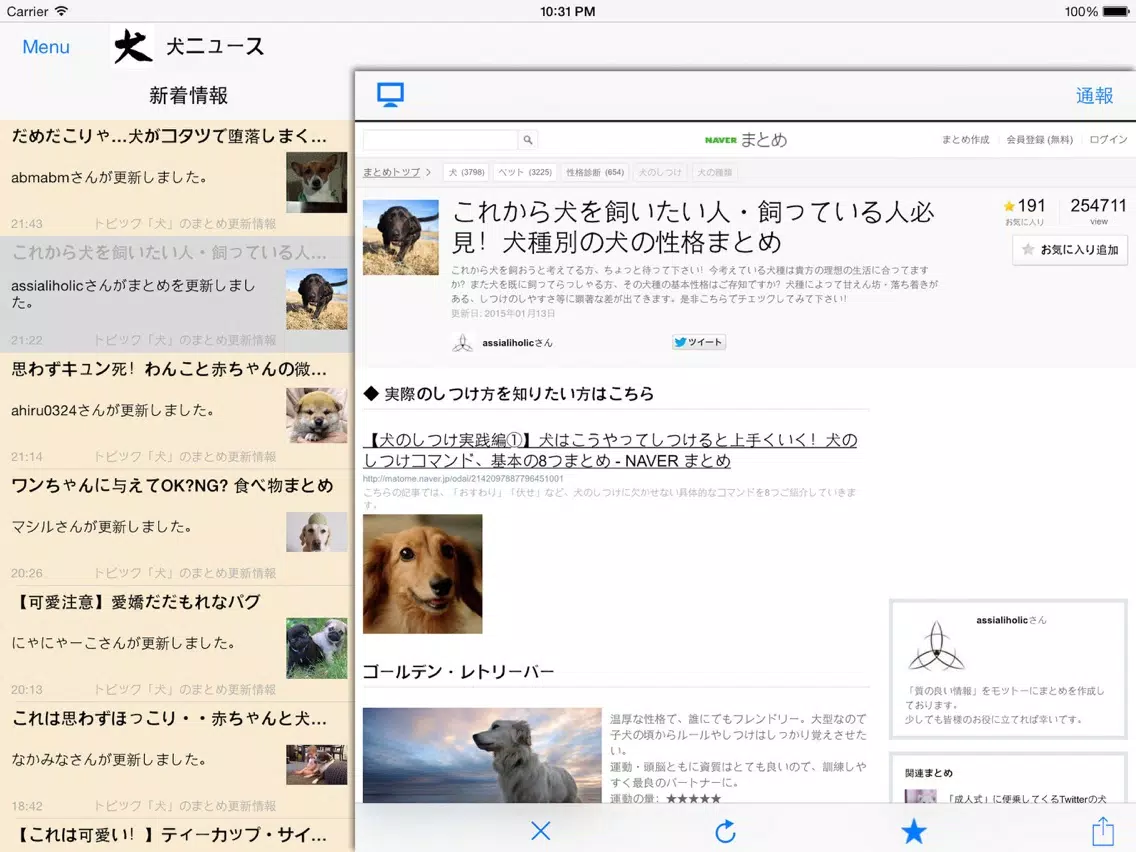This screenshot has height=852, width=1136.
Task: Open まとめ作成 link in the header
Action: click(965, 140)
